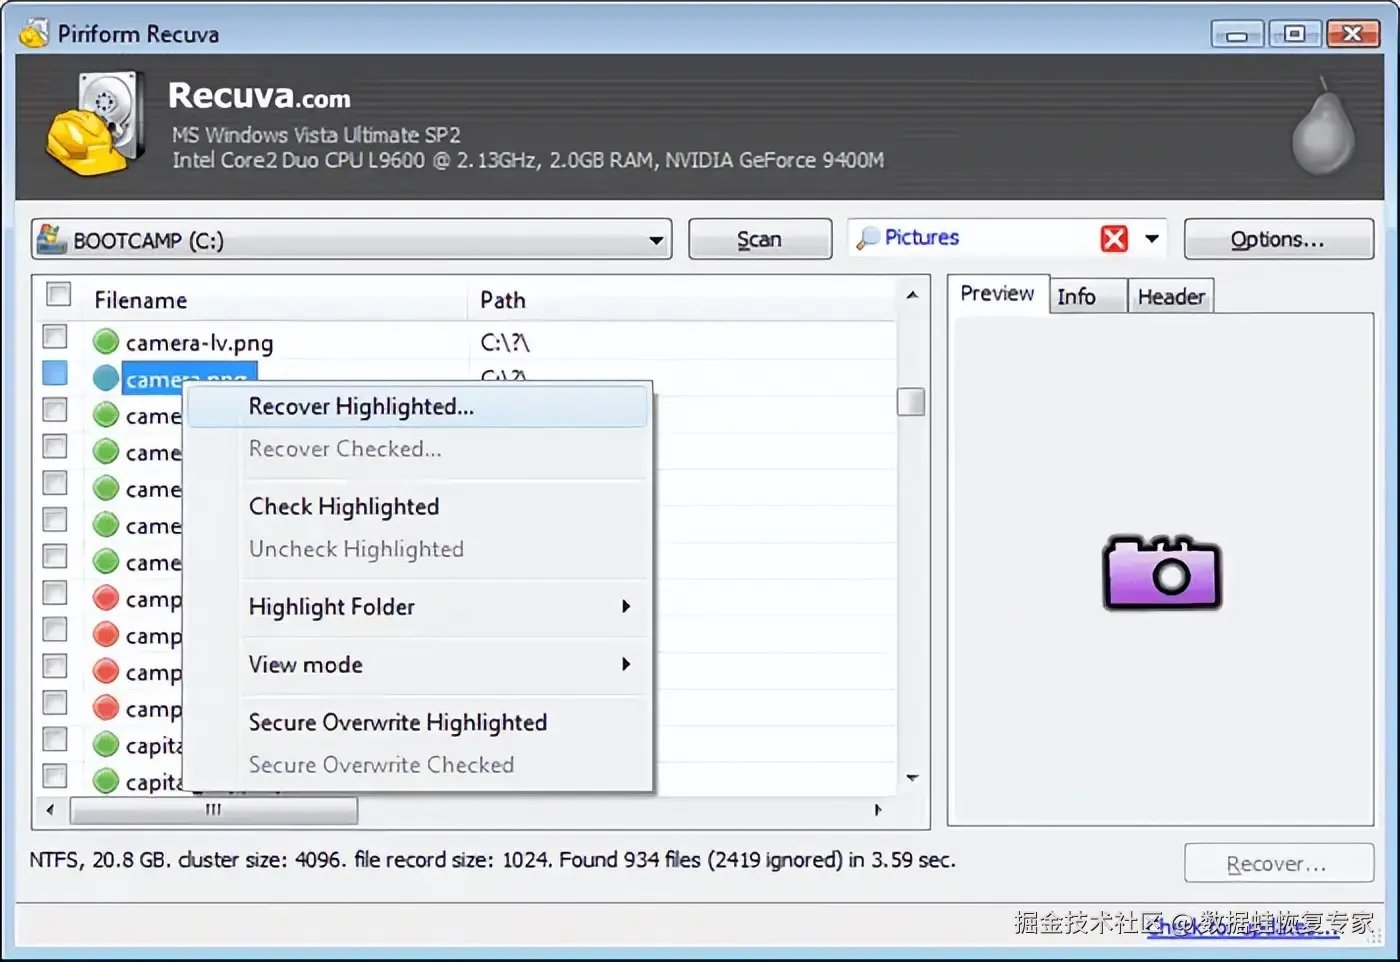Click the first red status dot in file list
The width and height of the screenshot is (1400, 962).
(x=106, y=598)
